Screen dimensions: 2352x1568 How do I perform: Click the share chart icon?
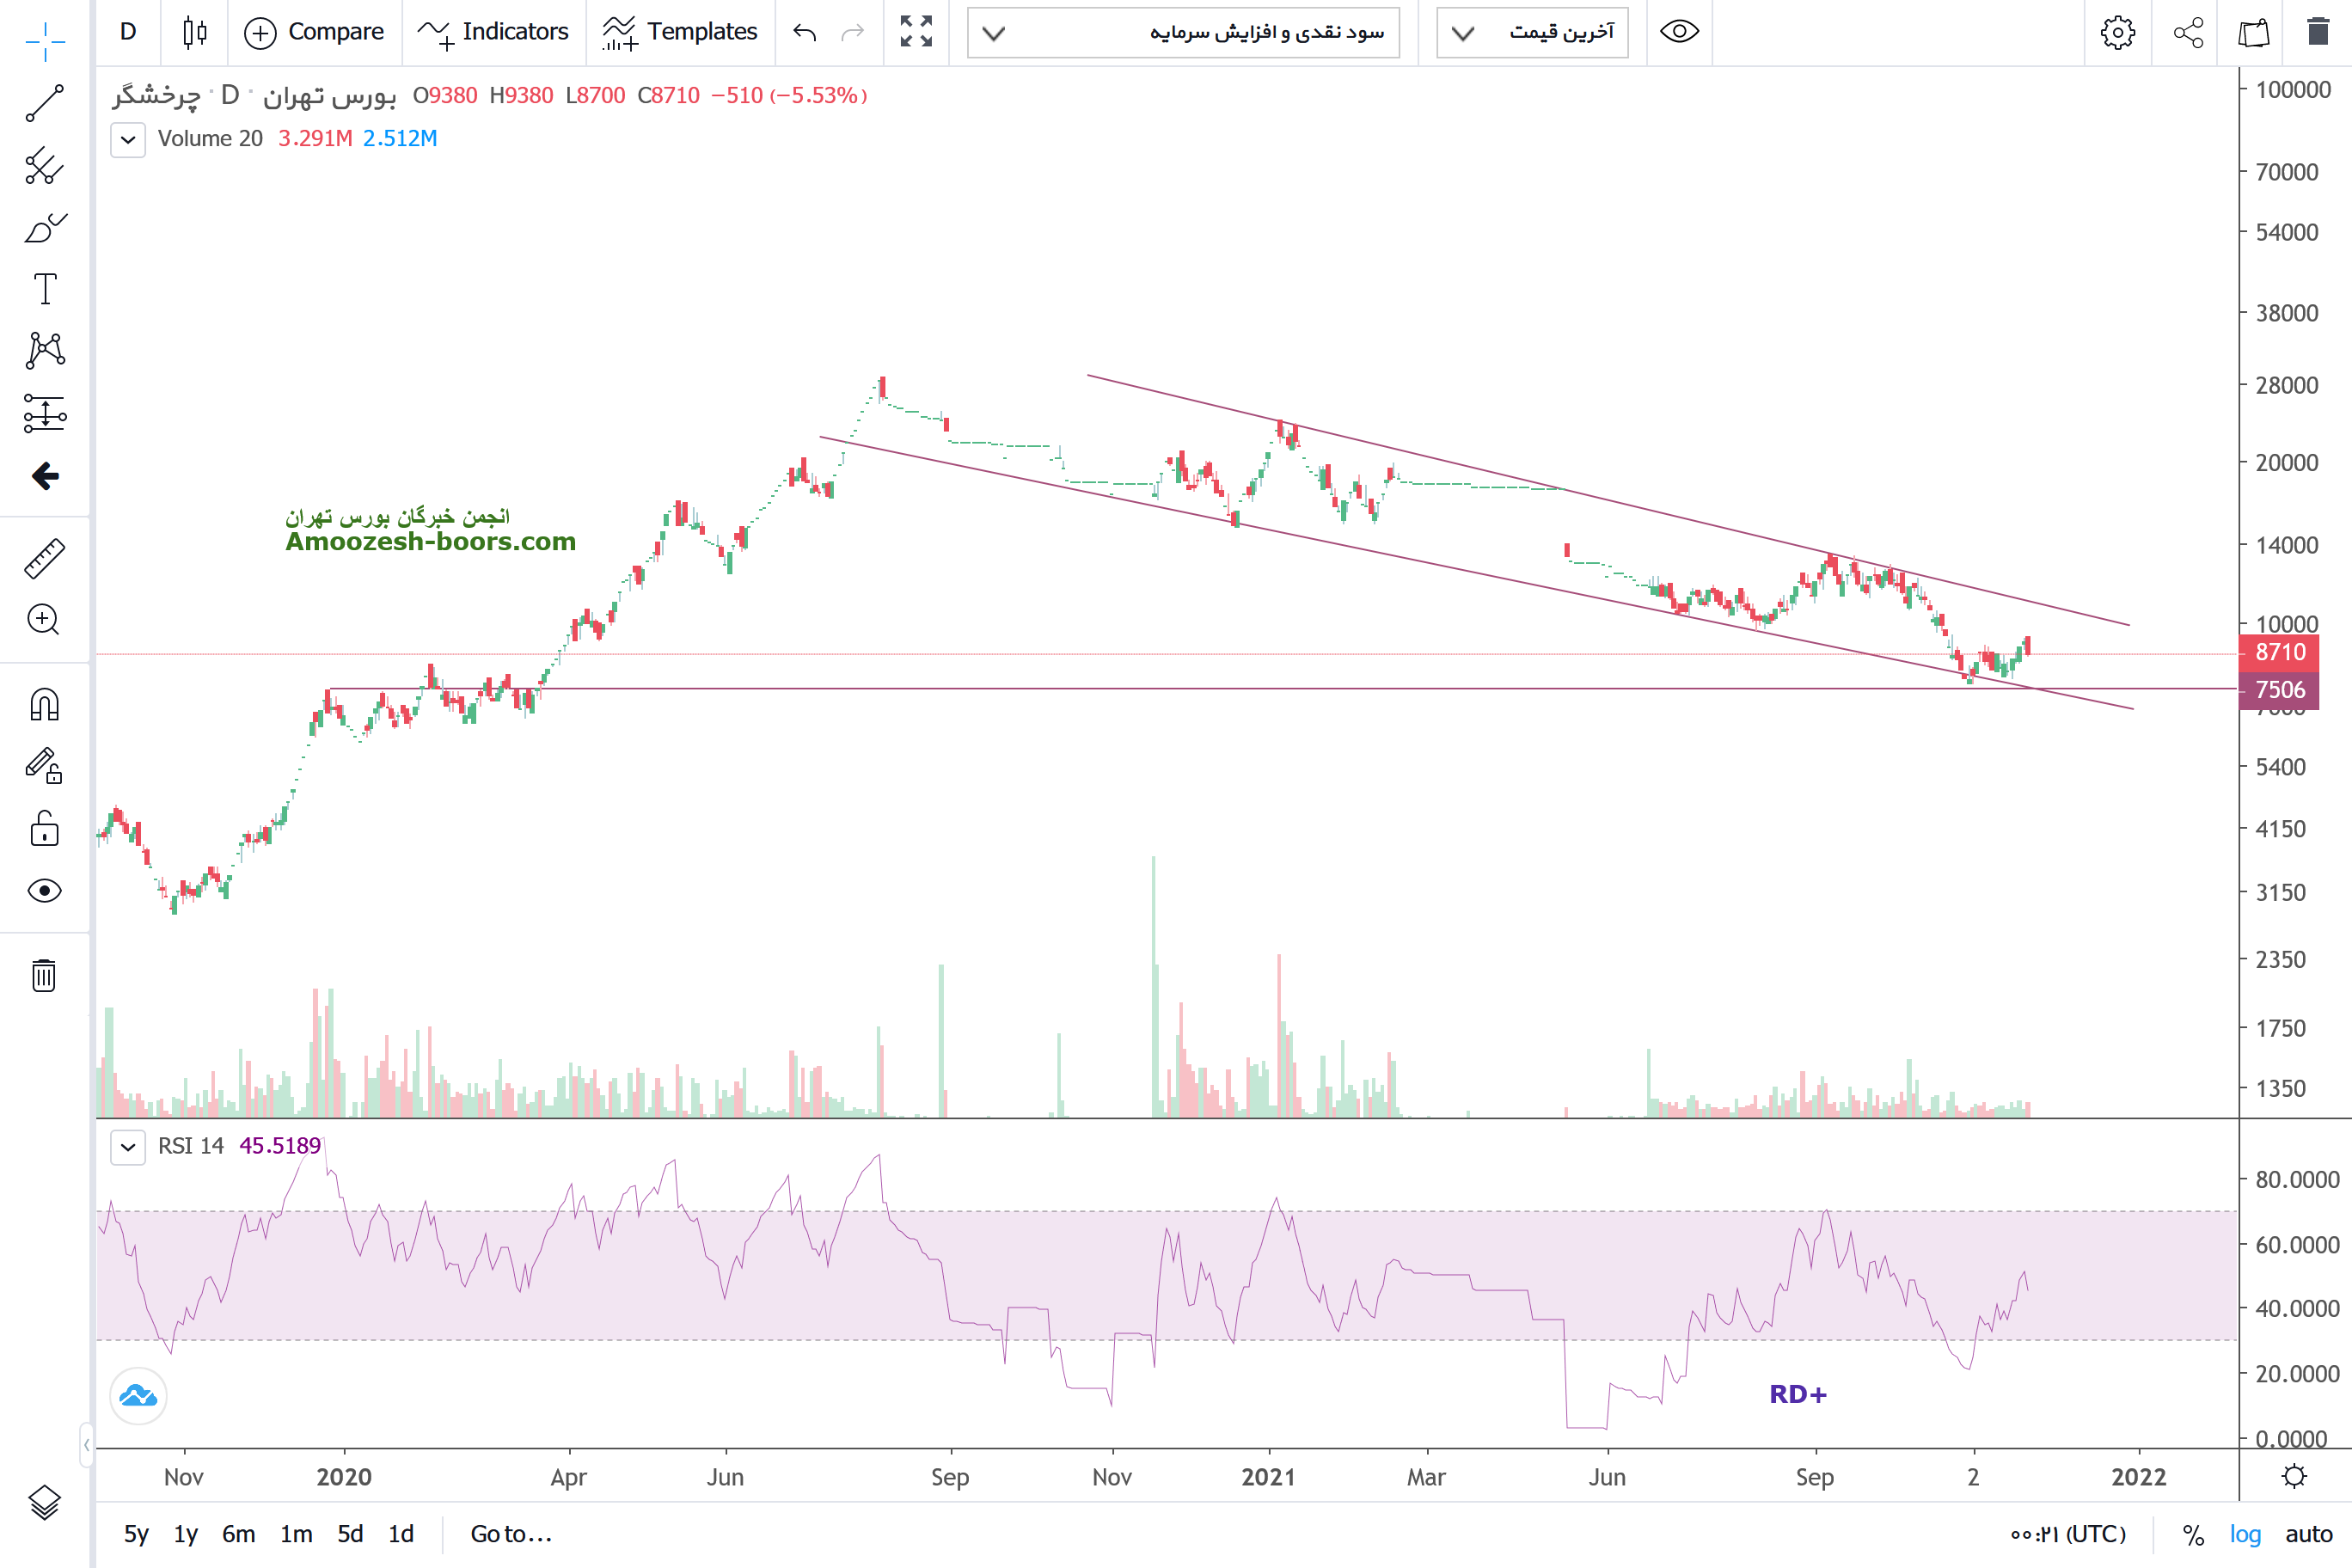(x=2188, y=33)
